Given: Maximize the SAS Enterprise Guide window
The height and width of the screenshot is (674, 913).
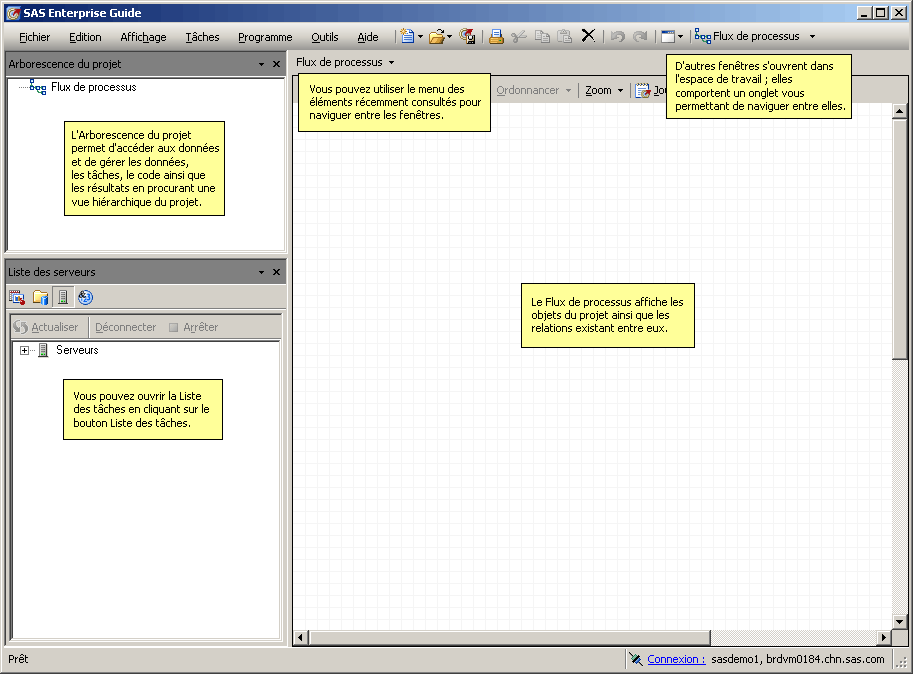Looking at the screenshot, I should (882, 13).
